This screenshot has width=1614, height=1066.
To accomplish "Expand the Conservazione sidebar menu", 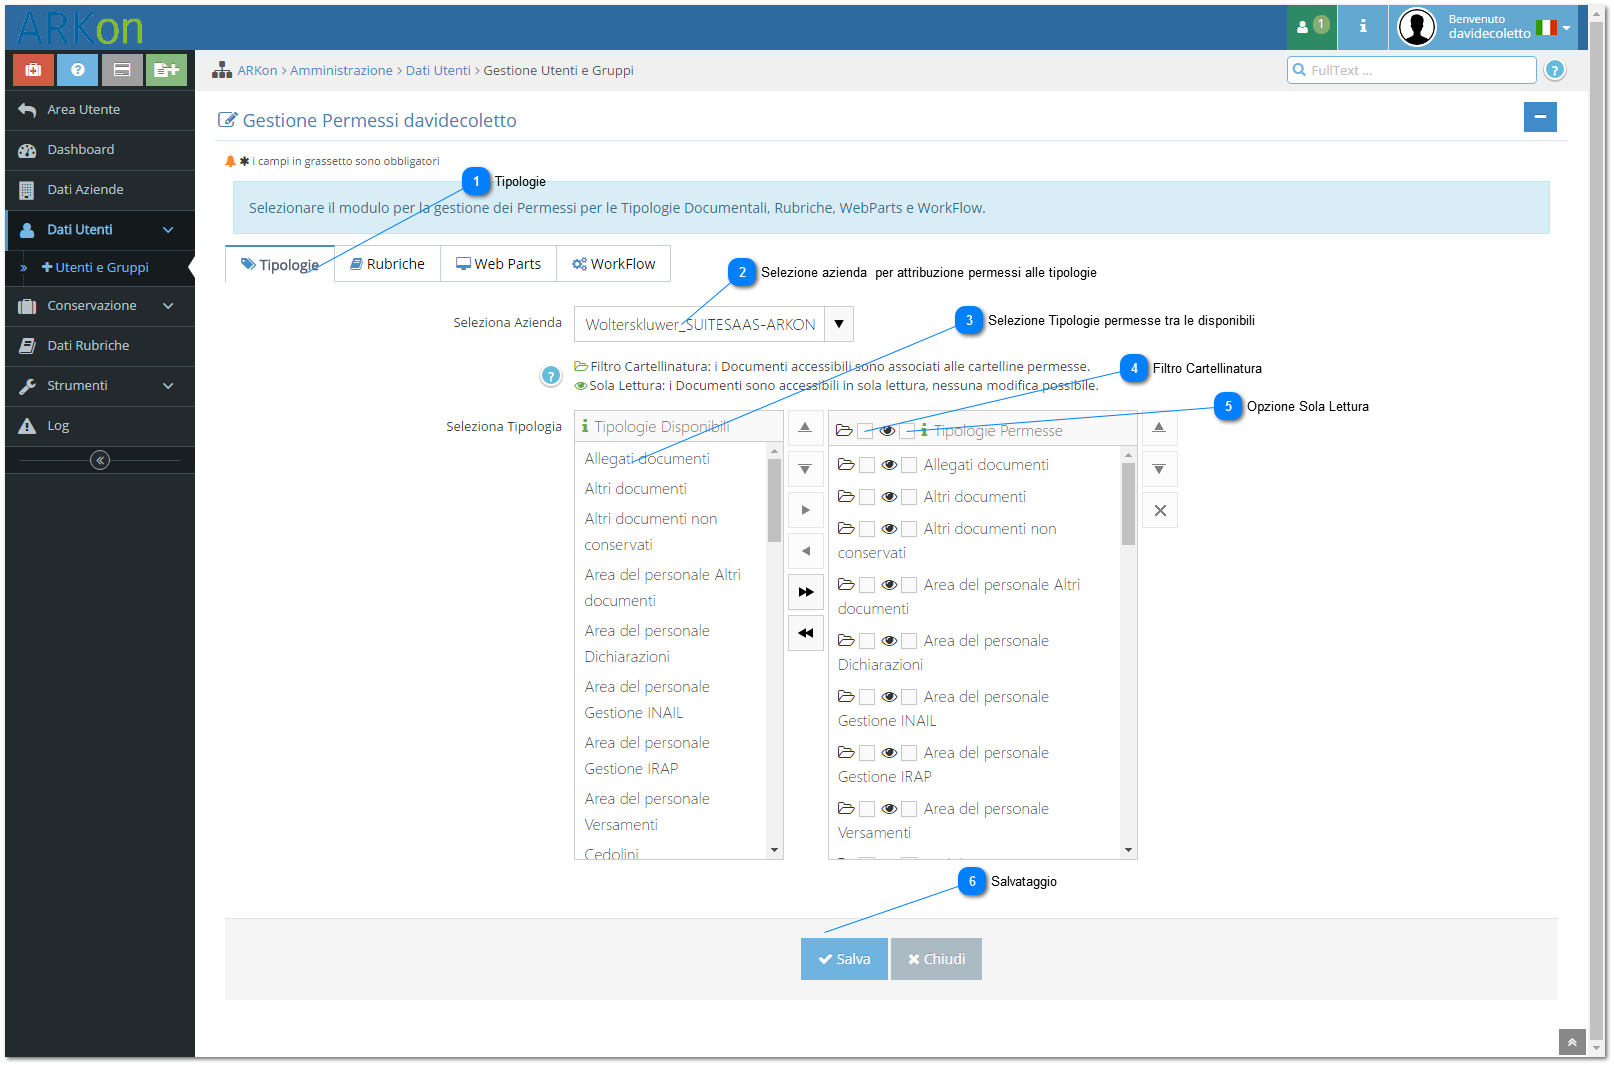I will [100, 306].
